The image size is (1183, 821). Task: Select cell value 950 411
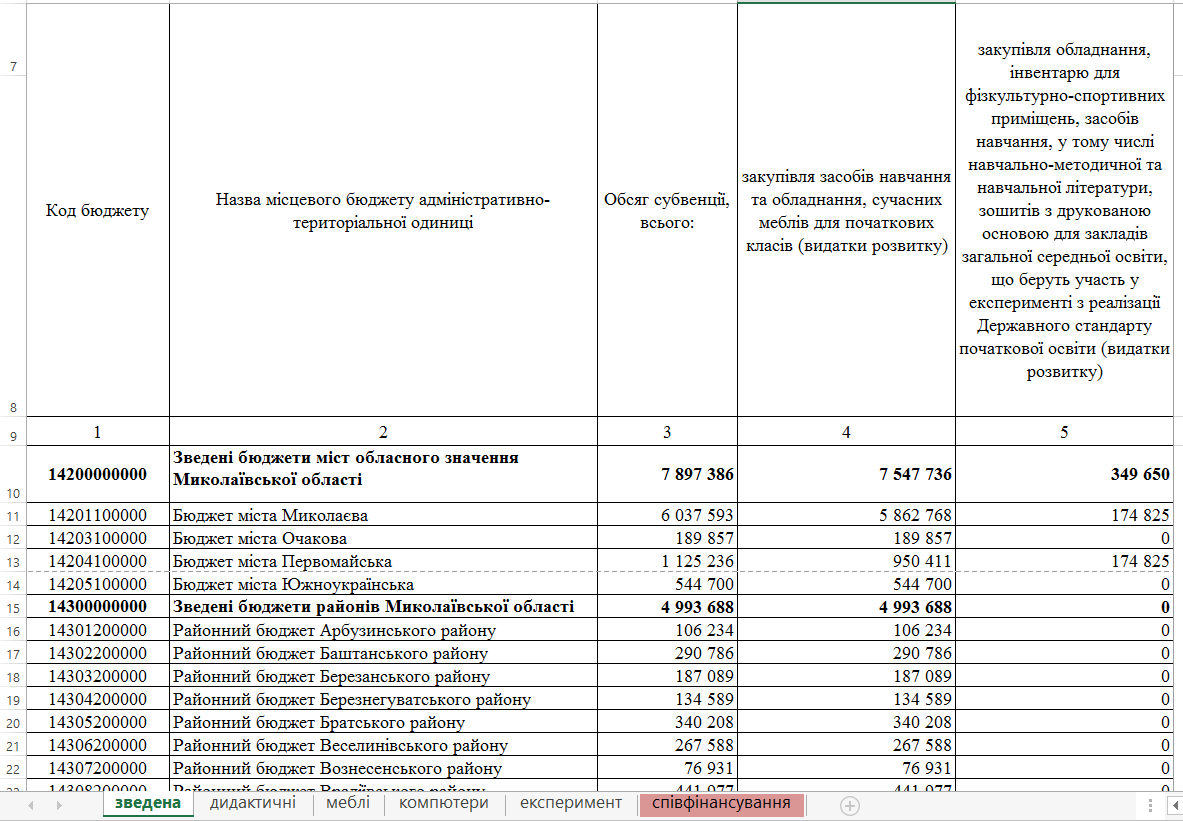pos(847,561)
